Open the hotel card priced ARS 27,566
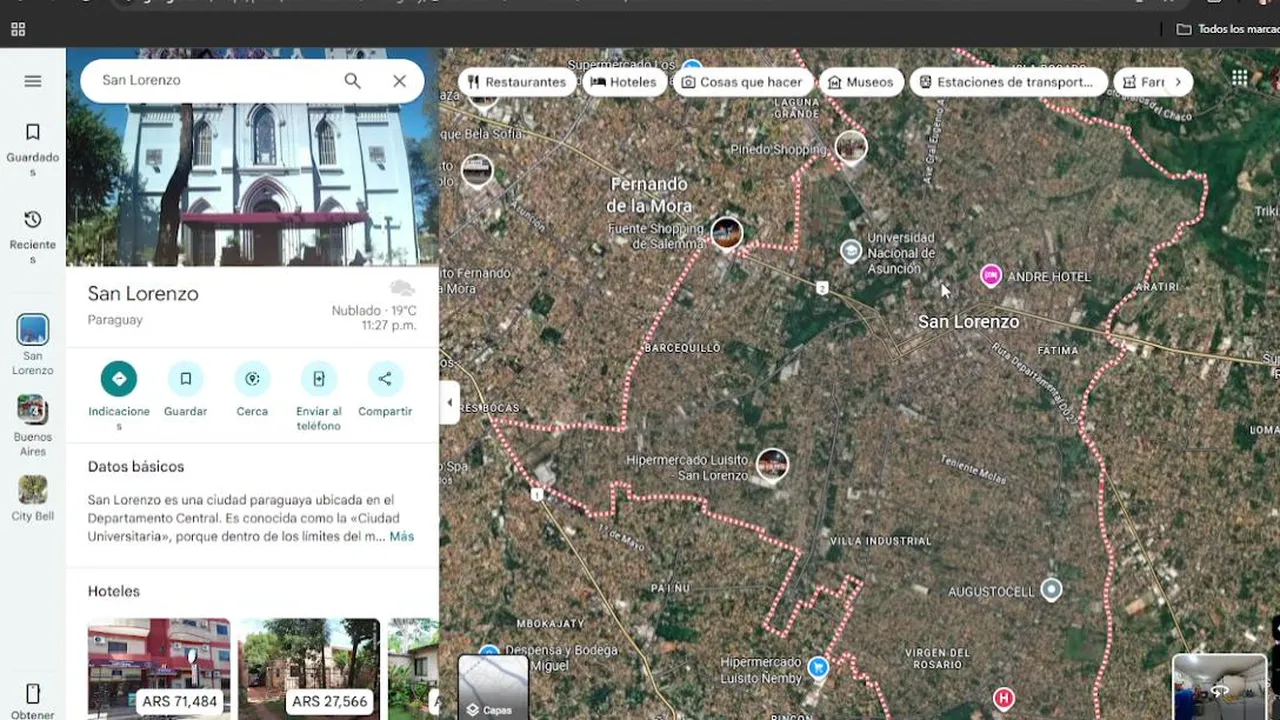The image size is (1280, 720). (309, 669)
